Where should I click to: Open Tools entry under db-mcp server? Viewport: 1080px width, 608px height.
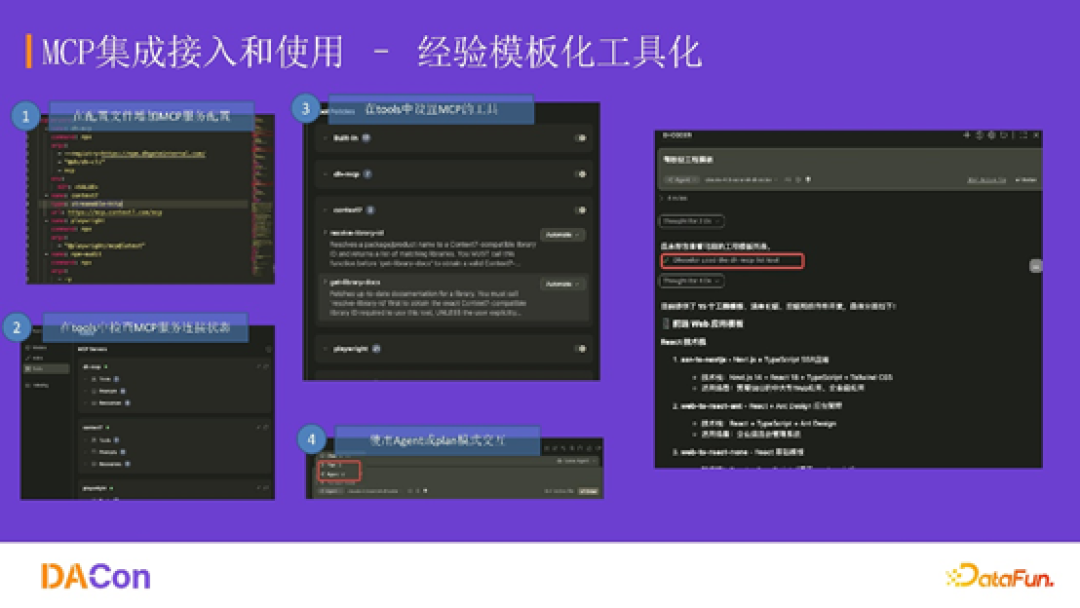click(x=105, y=379)
